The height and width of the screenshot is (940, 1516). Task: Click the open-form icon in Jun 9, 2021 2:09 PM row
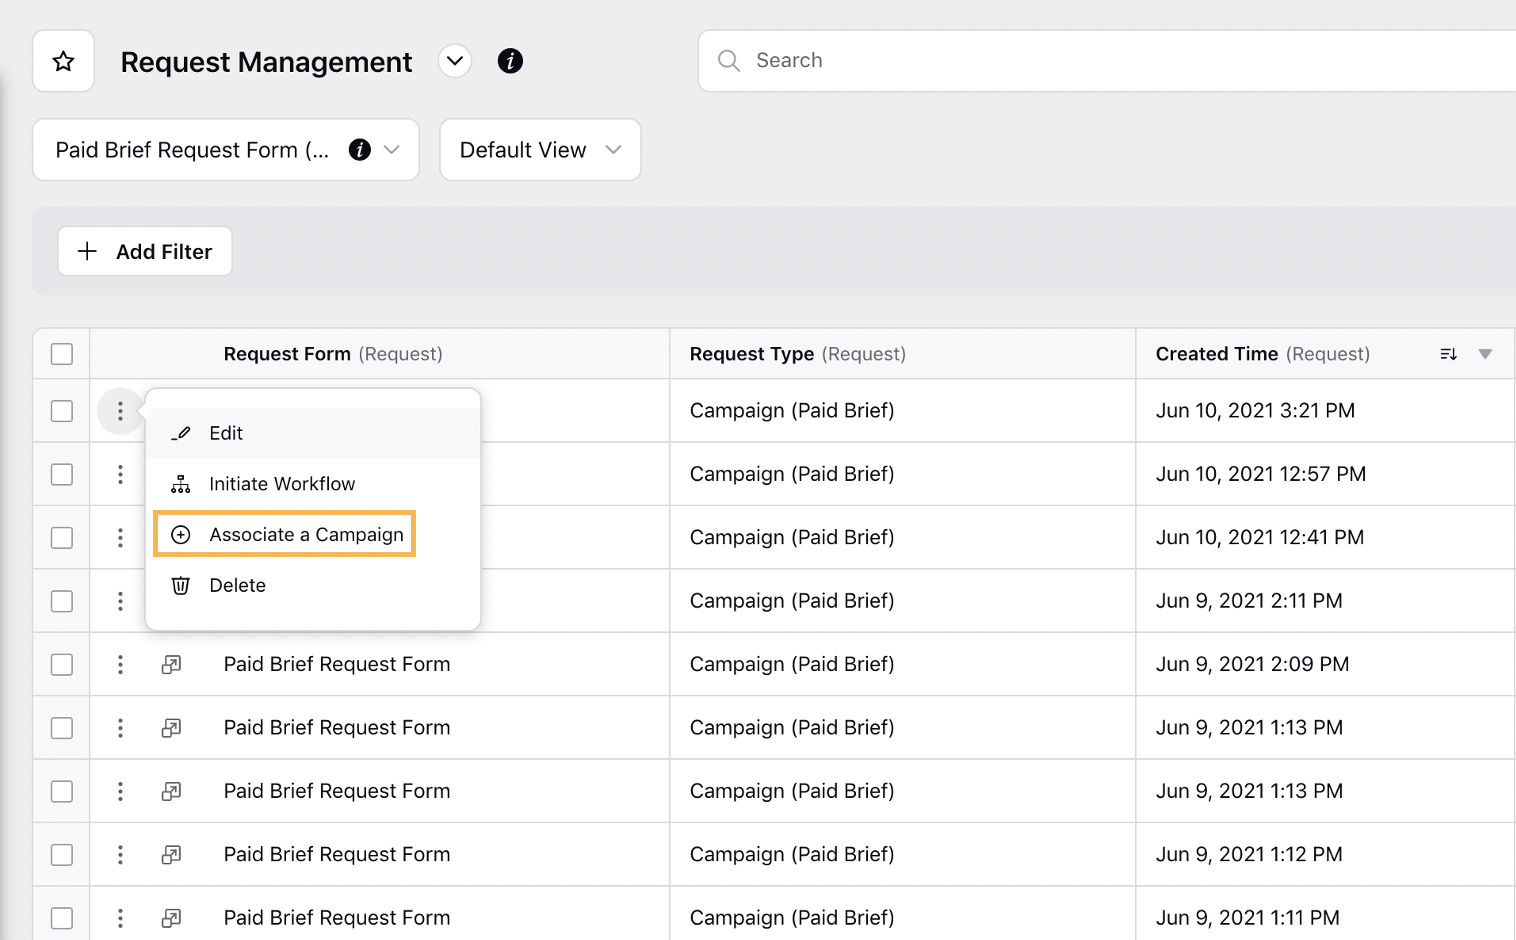pyautogui.click(x=172, y=665)
